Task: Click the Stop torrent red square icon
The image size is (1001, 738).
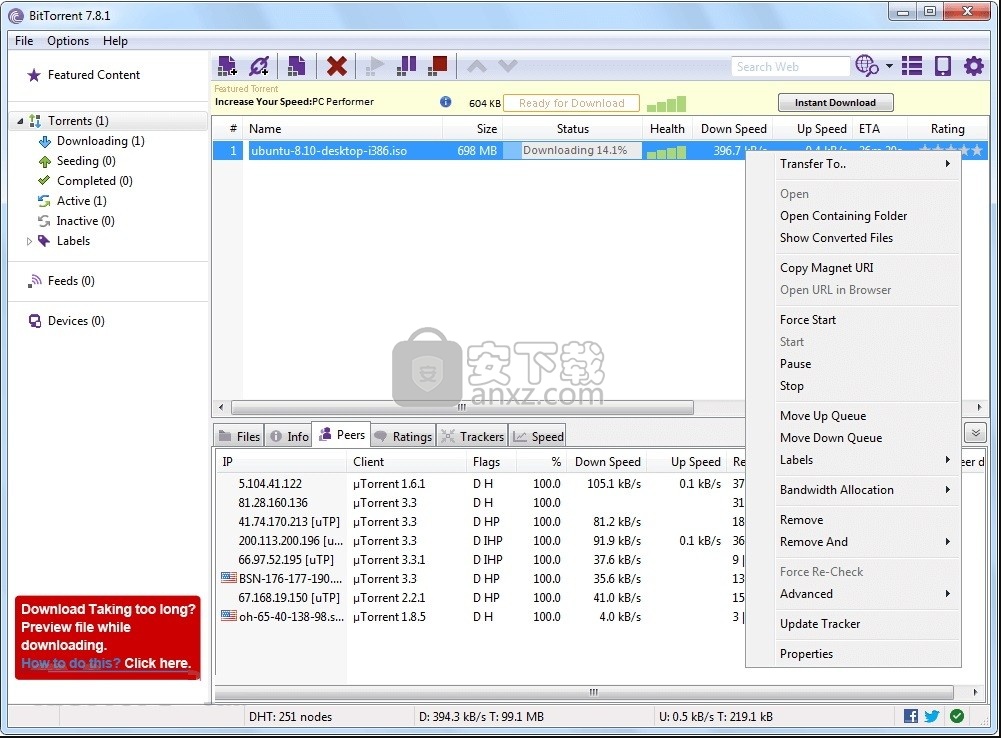Action: pyautogui.click(x=438, y=66)
